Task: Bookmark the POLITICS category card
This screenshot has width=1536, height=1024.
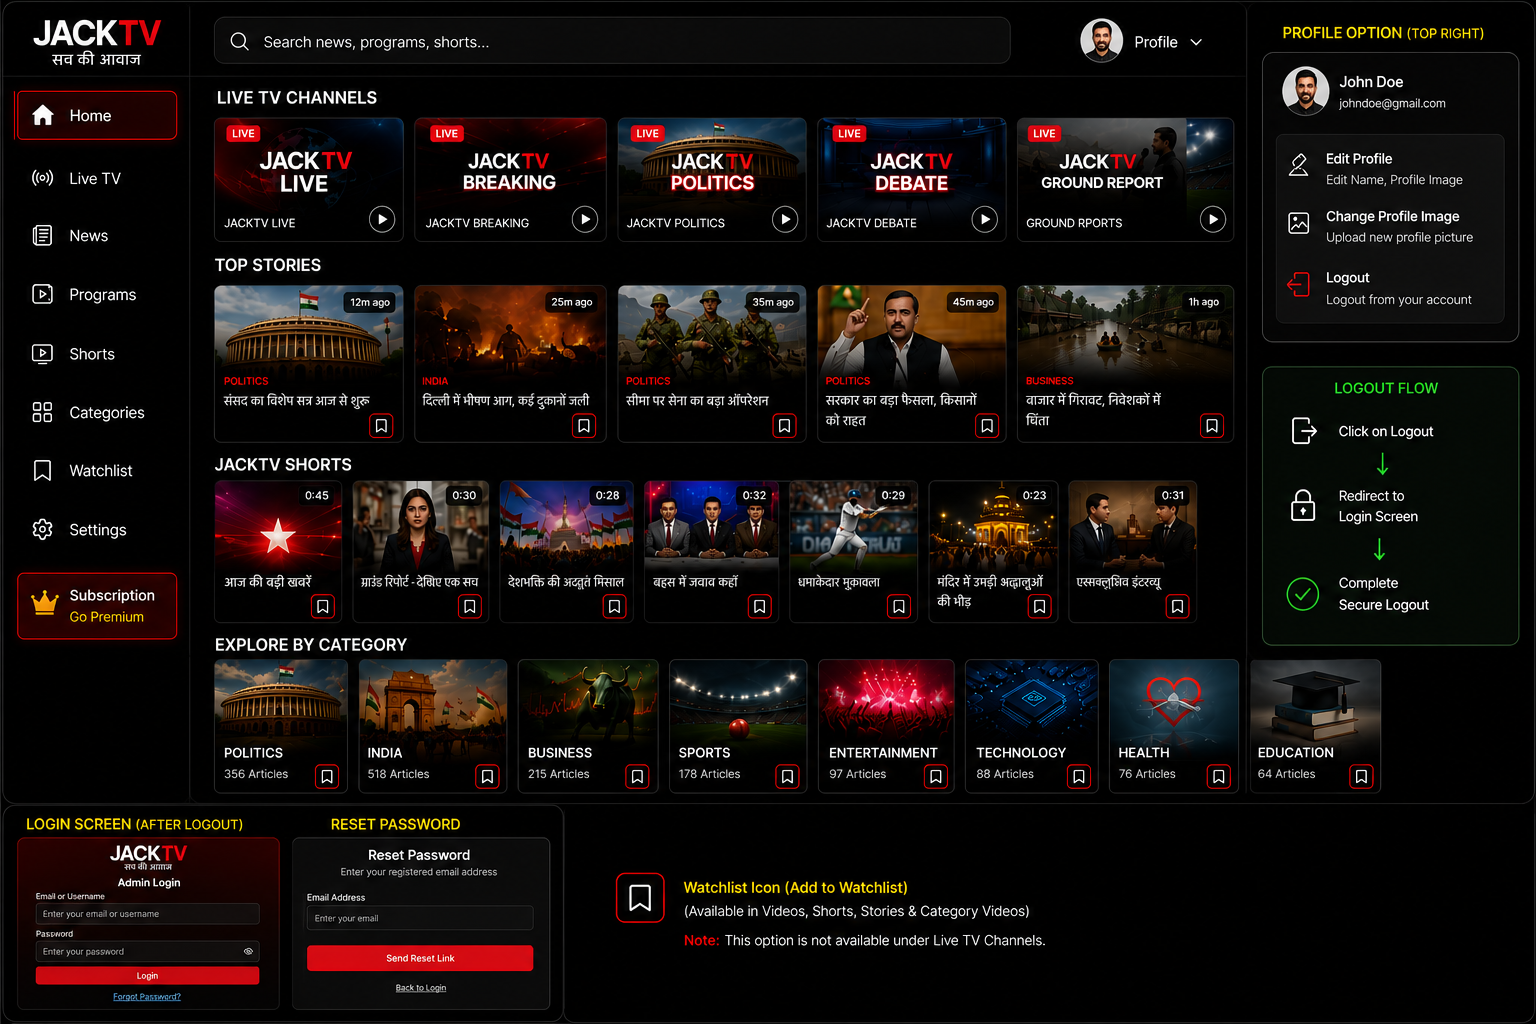Action: 327,776
